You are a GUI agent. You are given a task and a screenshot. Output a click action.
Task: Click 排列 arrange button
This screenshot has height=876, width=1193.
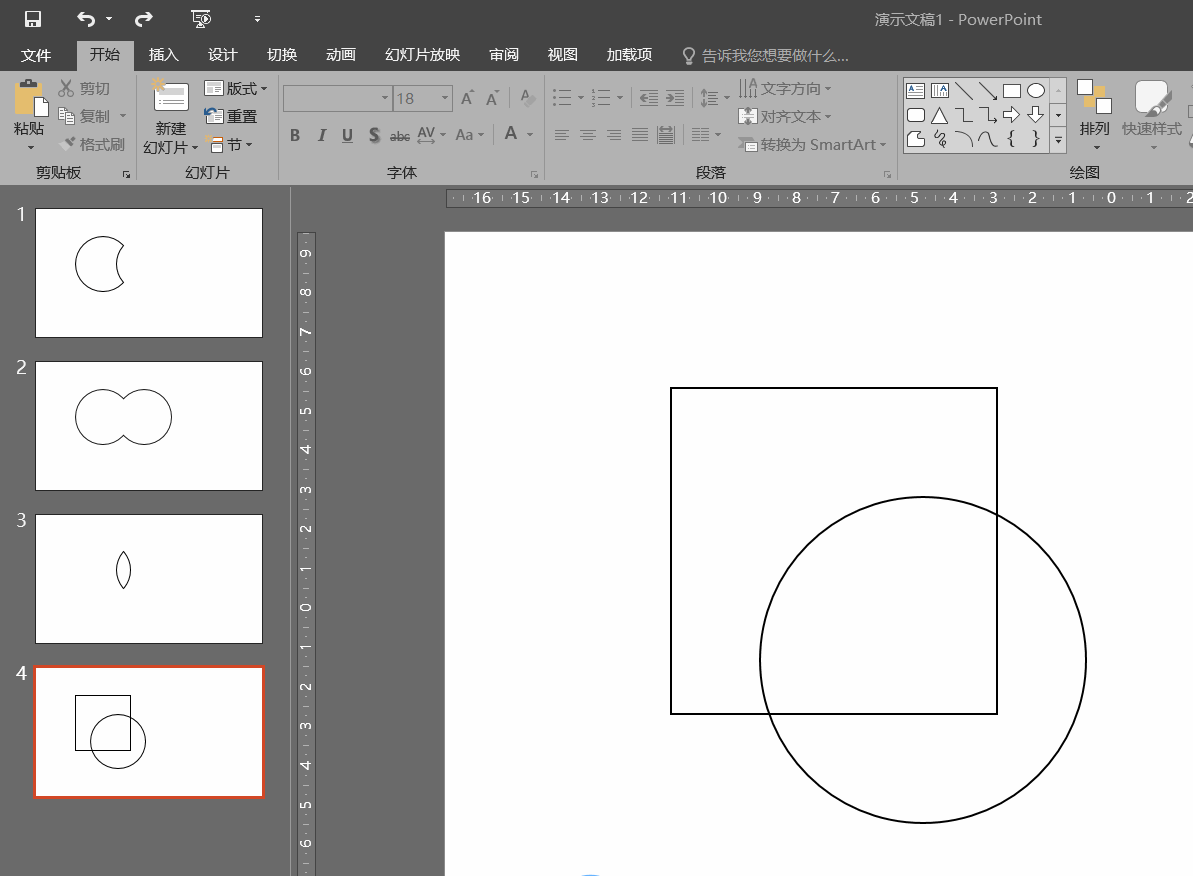pyautogui.click(x=1095, y=114)
